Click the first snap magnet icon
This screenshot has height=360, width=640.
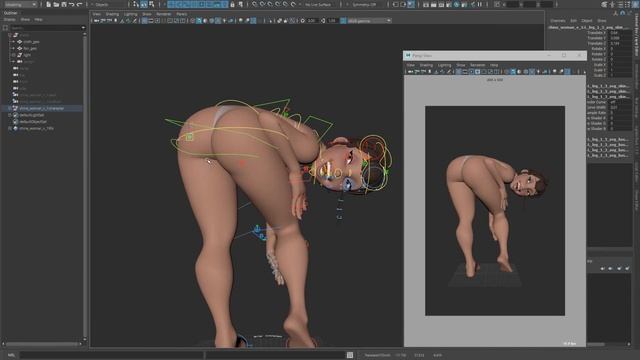(x=254, y=4)
